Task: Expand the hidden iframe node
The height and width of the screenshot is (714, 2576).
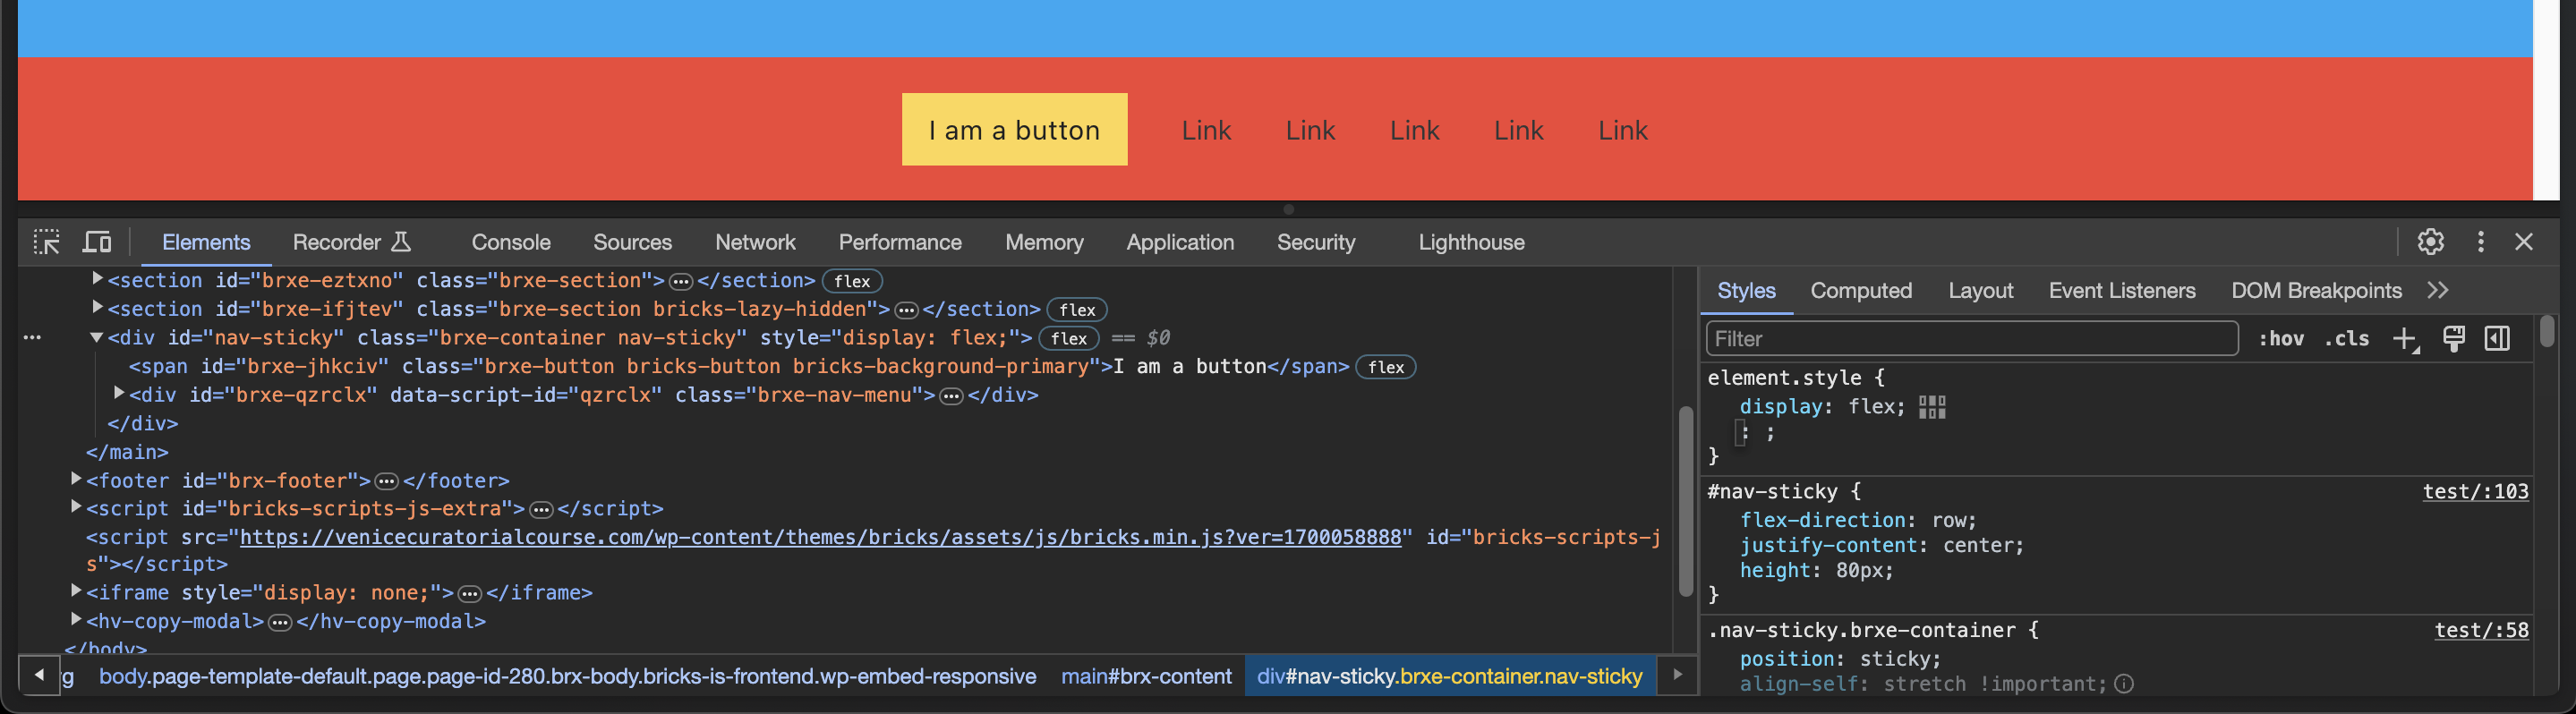Action: point(76,591)
